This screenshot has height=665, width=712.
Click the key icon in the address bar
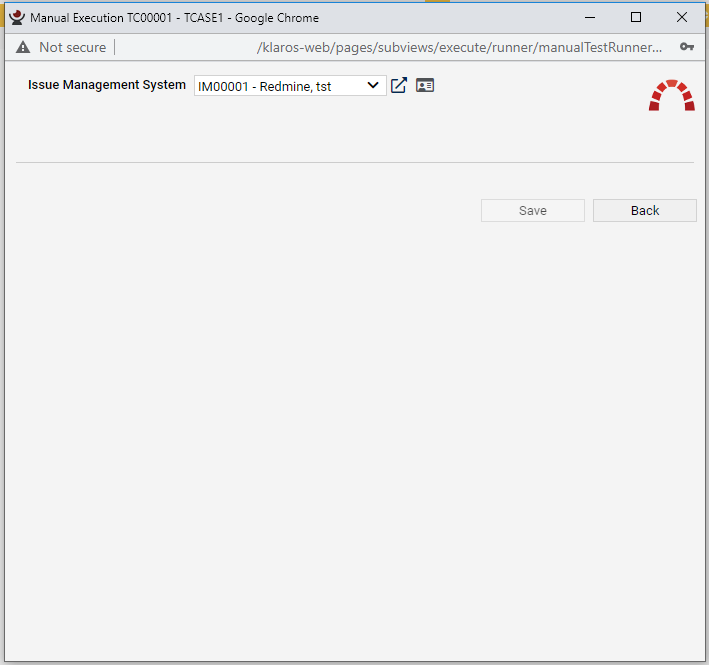tap(687, 47)
